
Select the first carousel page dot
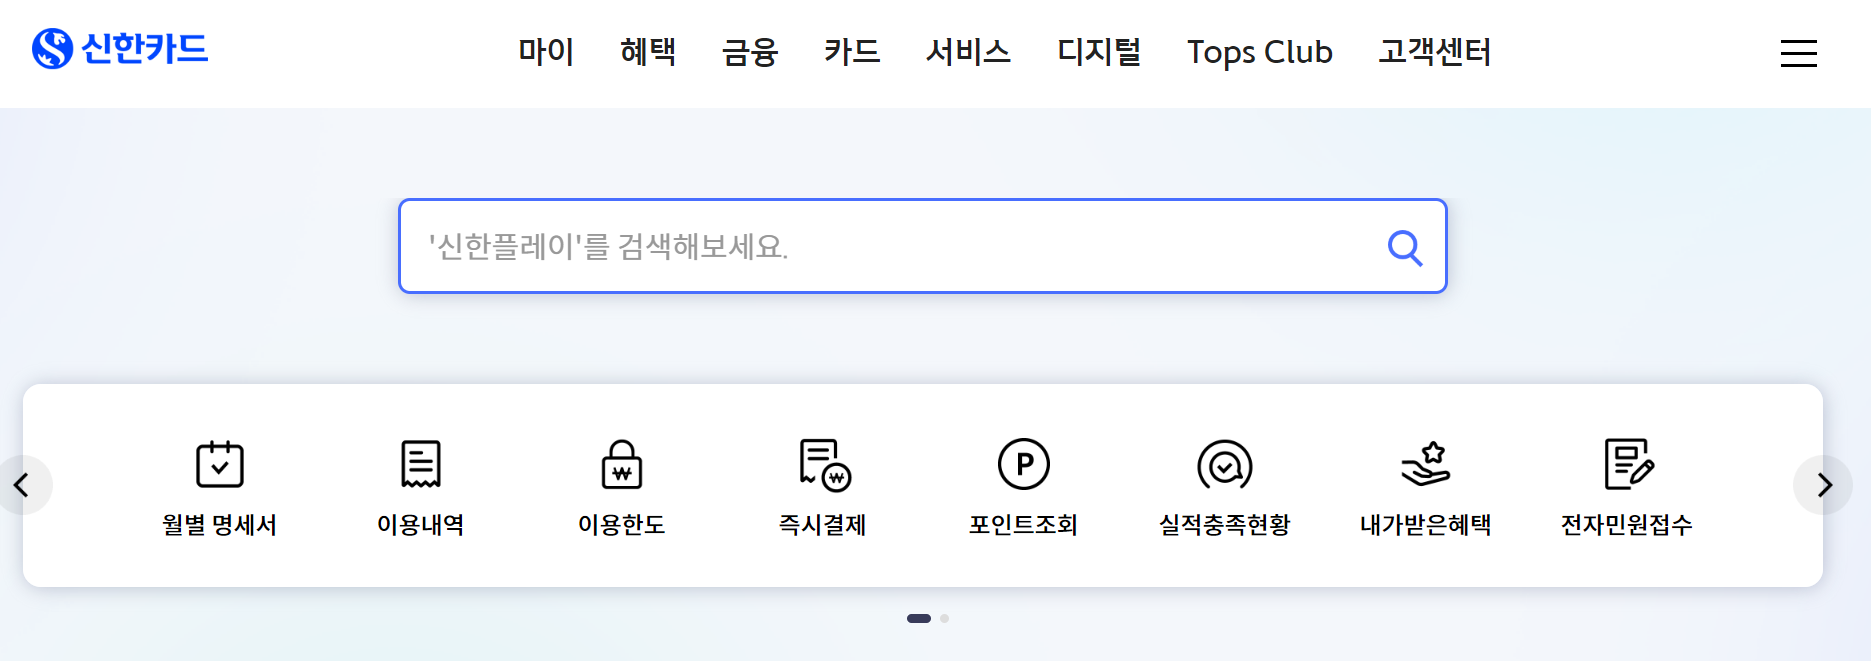click(919, 618)
